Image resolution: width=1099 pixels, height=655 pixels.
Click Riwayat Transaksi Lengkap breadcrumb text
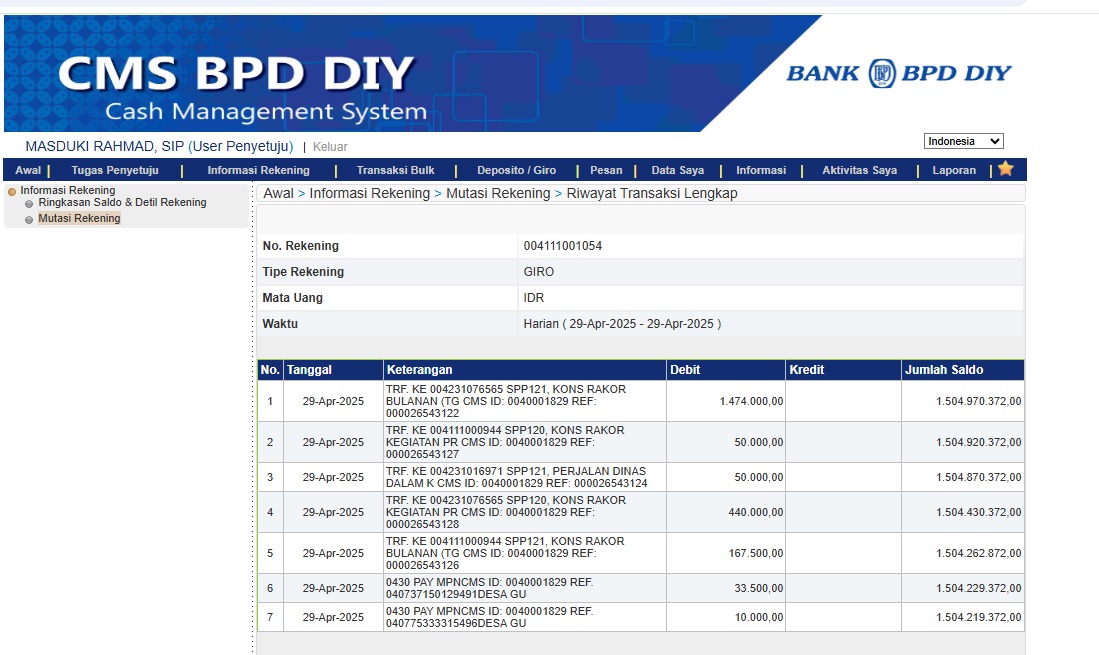point(652,193)
